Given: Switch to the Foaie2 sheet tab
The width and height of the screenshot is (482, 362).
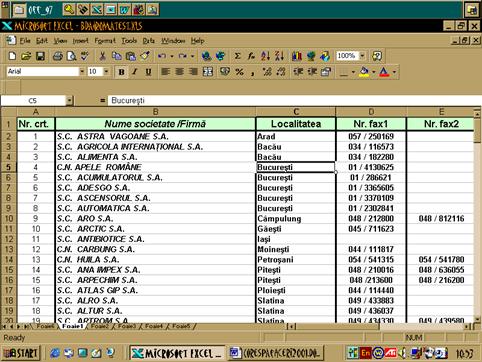Looking at the screenshot, I should (100, 326).
